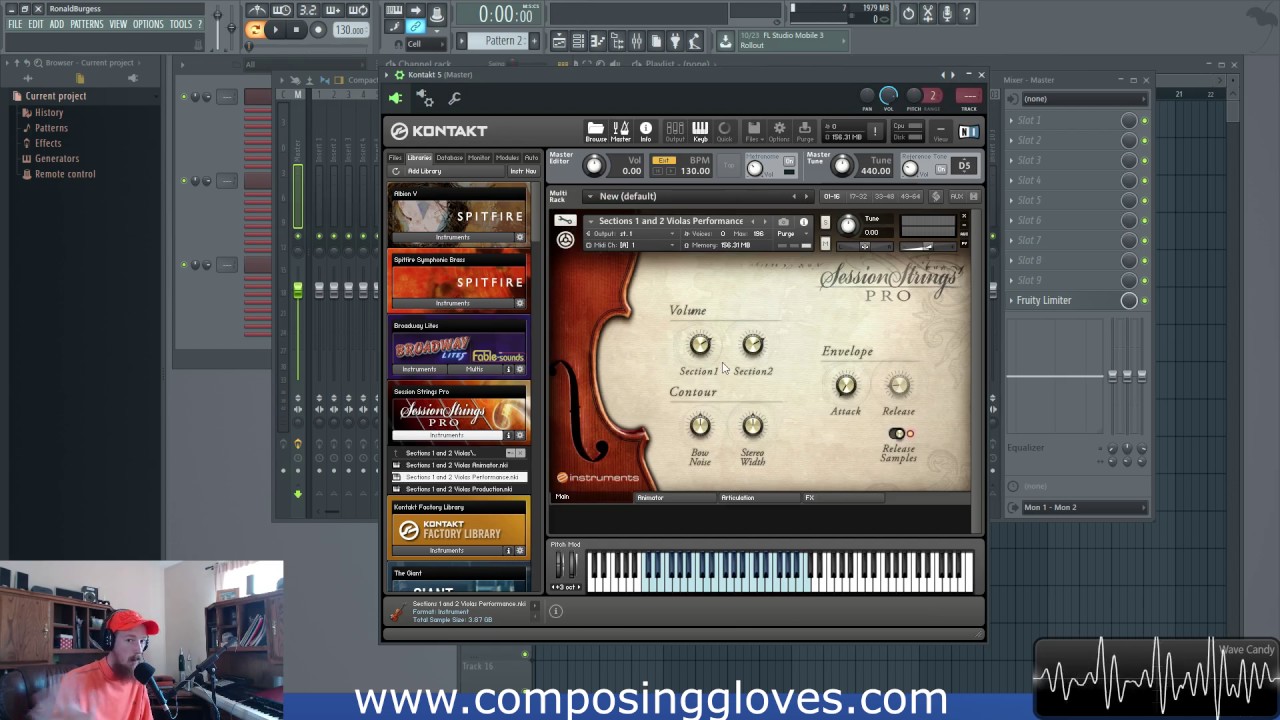Select rack page 17-32
The image size is (1280, 720).
tap(858, 196)
